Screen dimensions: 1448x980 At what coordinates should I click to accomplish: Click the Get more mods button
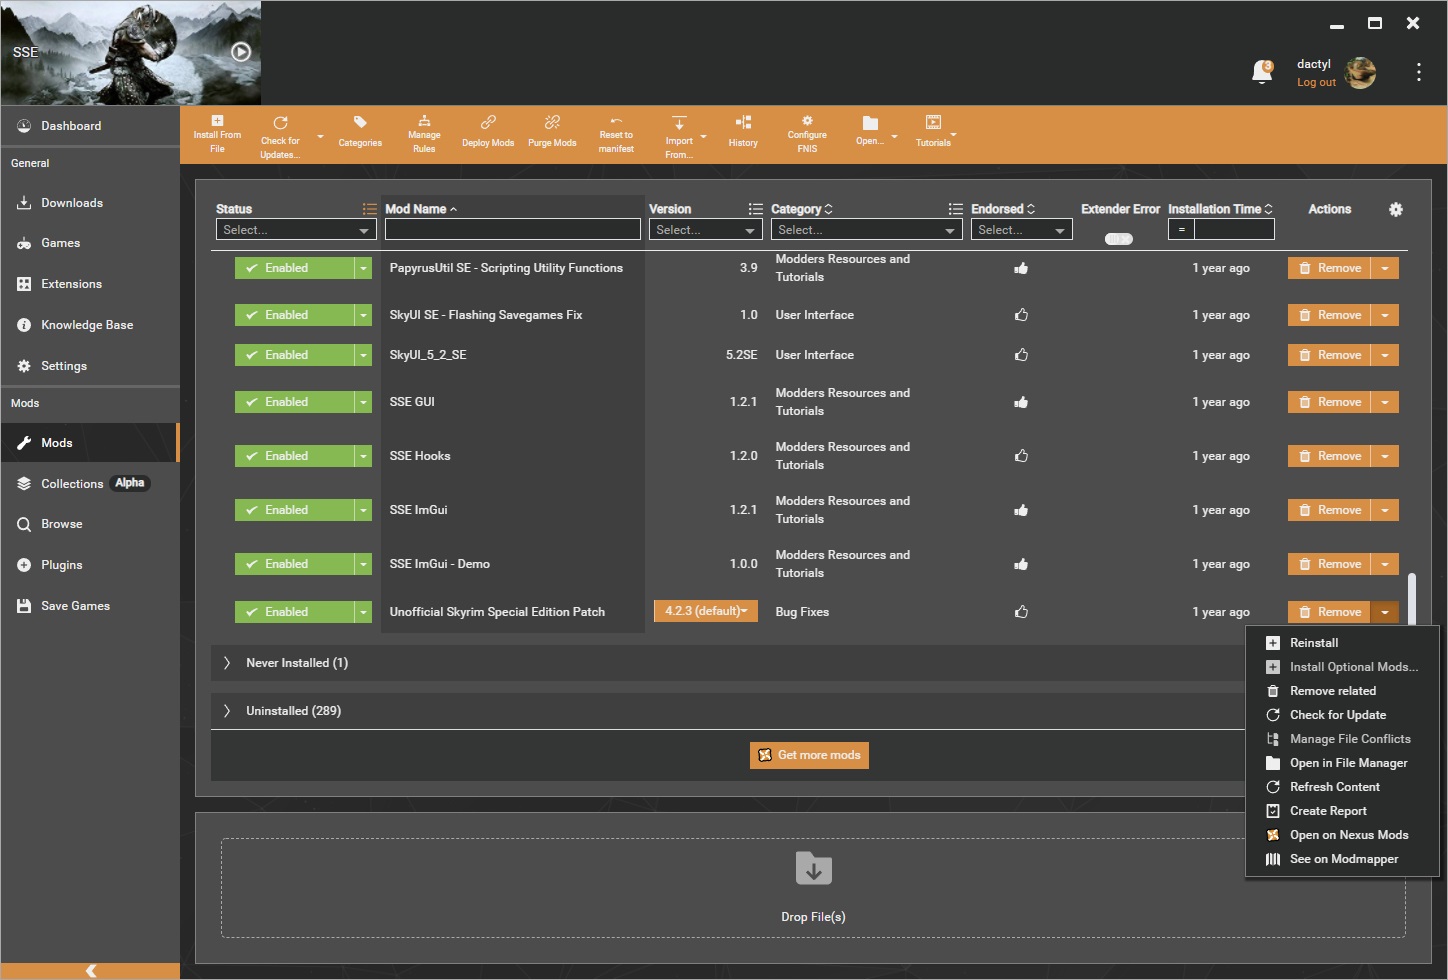click(x=809, y=755)
